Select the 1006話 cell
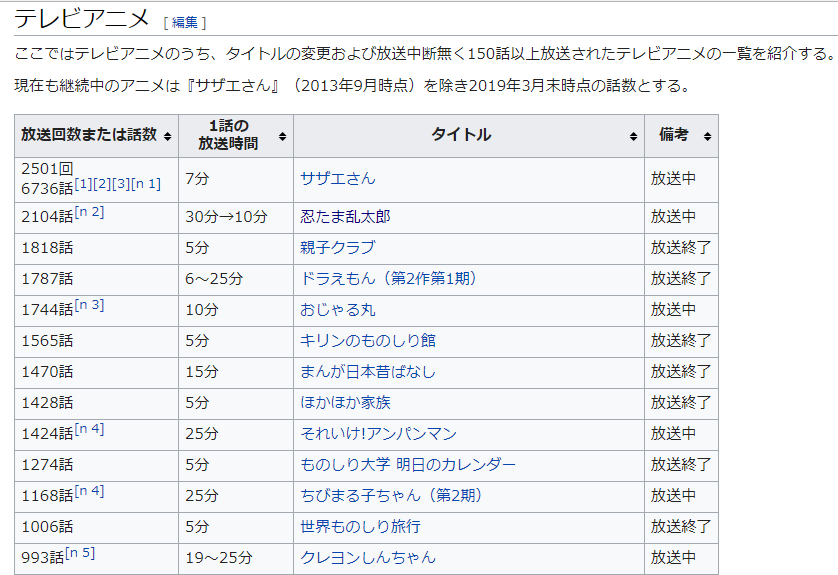 coord(96,527)
